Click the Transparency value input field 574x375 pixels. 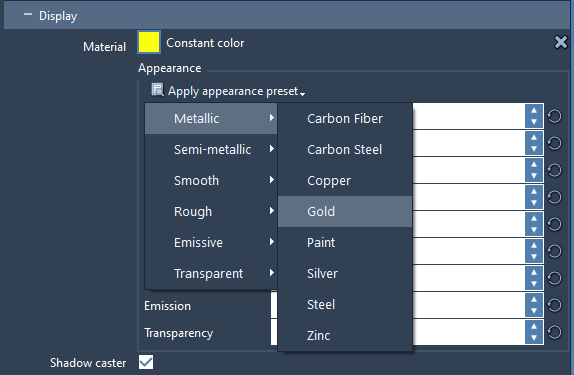(469, 332)
